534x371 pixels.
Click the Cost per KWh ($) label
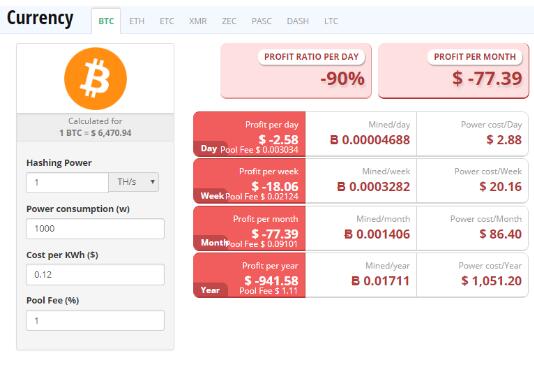pyautogui.click(x=62, y=255)
